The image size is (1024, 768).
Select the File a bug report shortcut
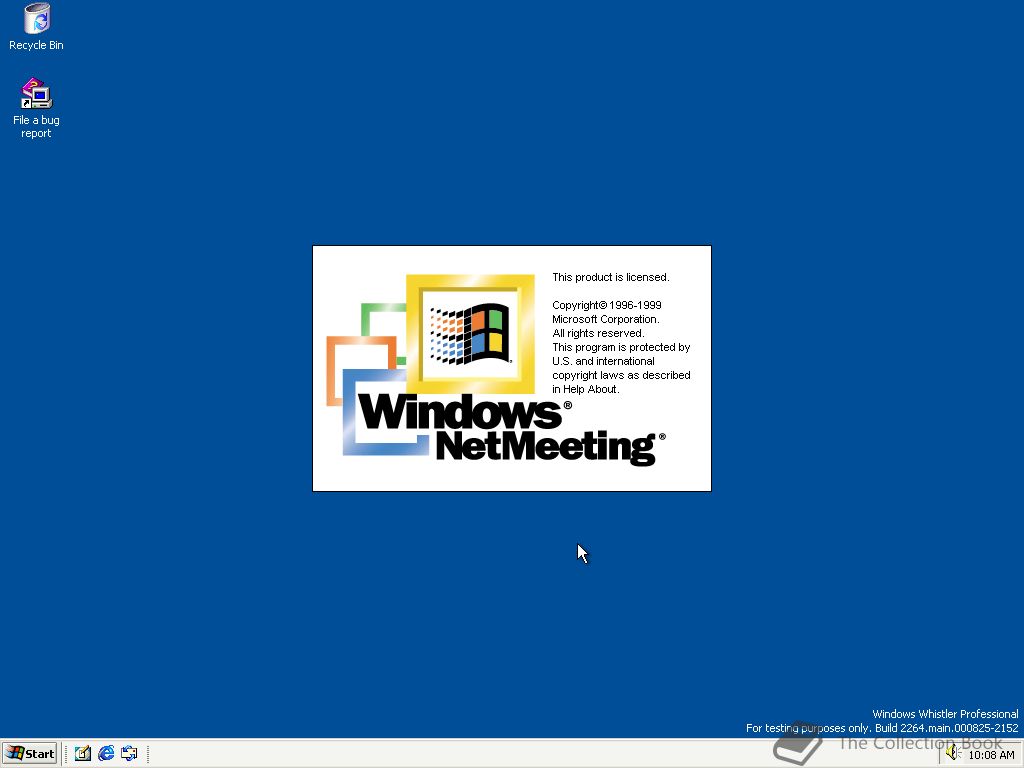[x=36, y=108]
